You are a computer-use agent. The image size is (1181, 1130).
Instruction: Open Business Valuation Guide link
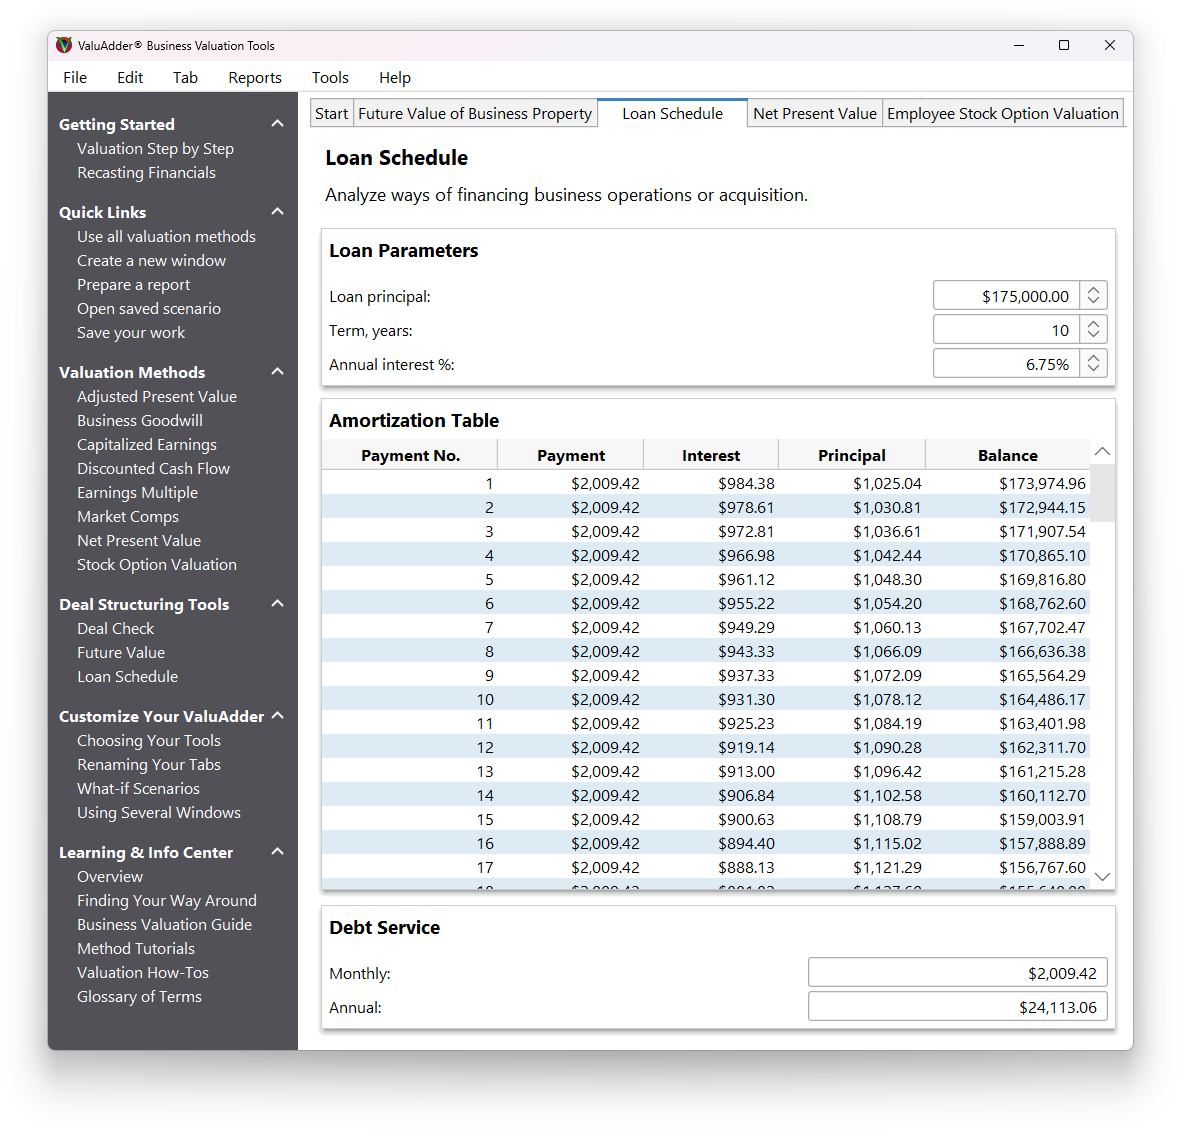[165, 924]
